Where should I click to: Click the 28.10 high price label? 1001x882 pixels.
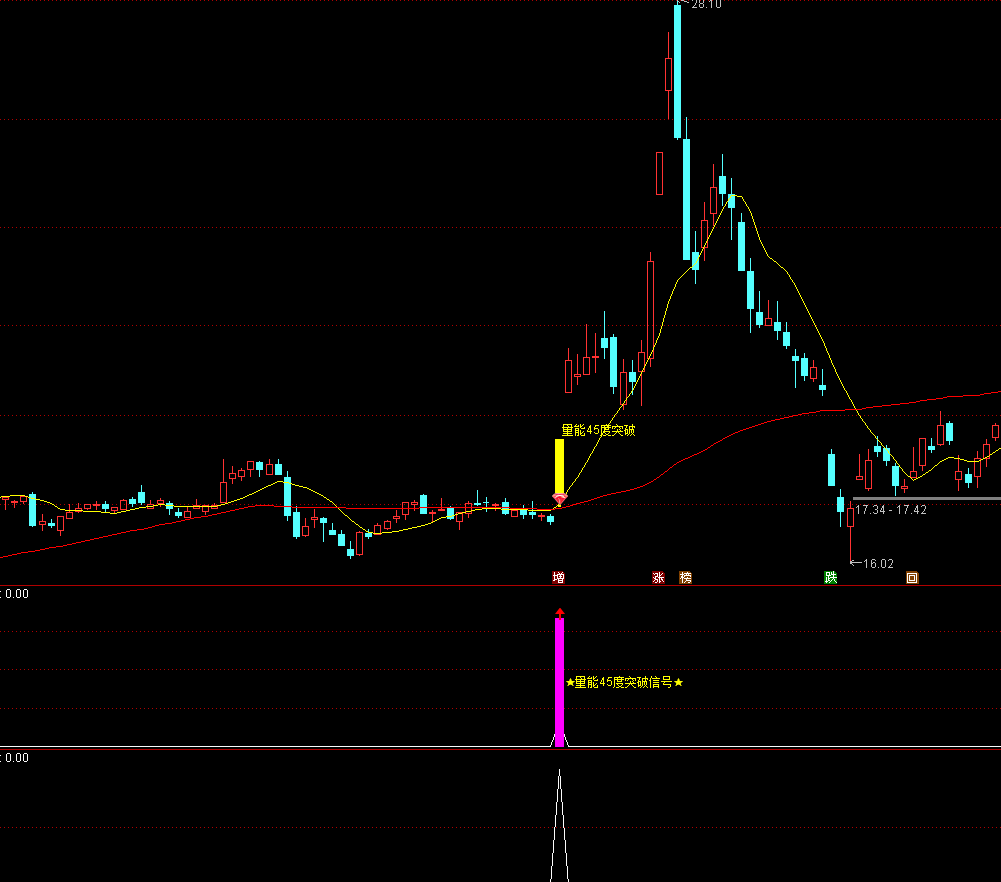coord(706,5)
